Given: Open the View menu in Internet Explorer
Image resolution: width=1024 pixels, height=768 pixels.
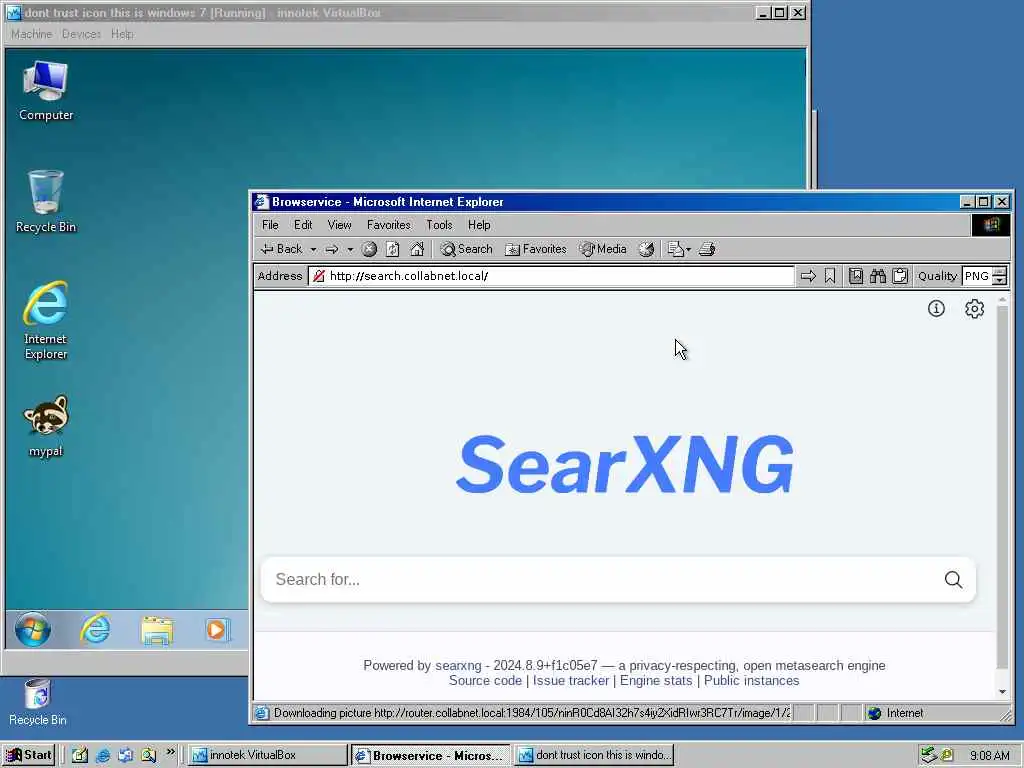Looking at the screenshot, I should coord(340,225).
